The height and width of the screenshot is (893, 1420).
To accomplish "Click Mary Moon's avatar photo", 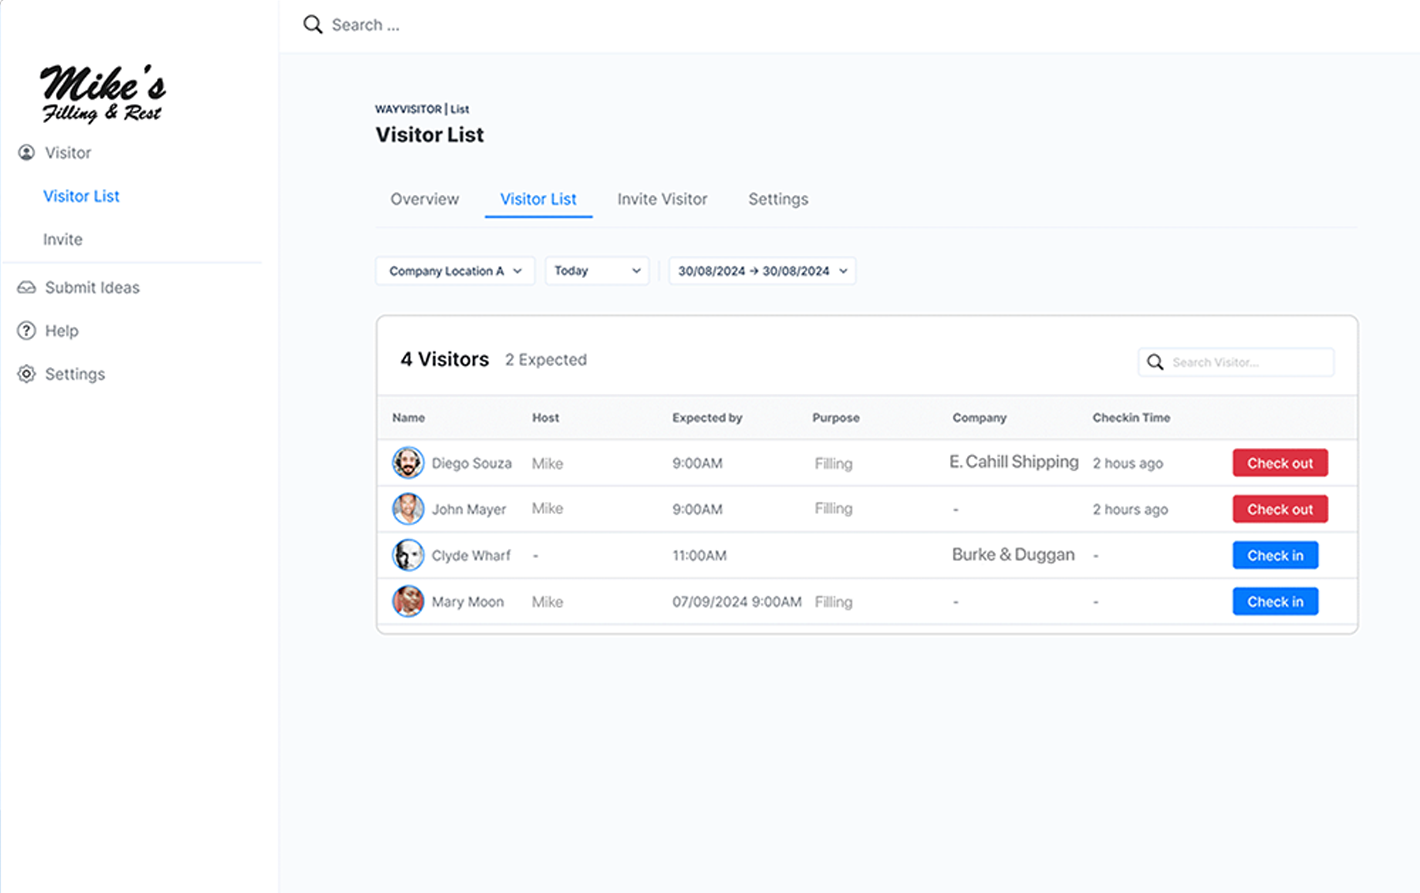I will pyautogui.click(x=408, y=602).
